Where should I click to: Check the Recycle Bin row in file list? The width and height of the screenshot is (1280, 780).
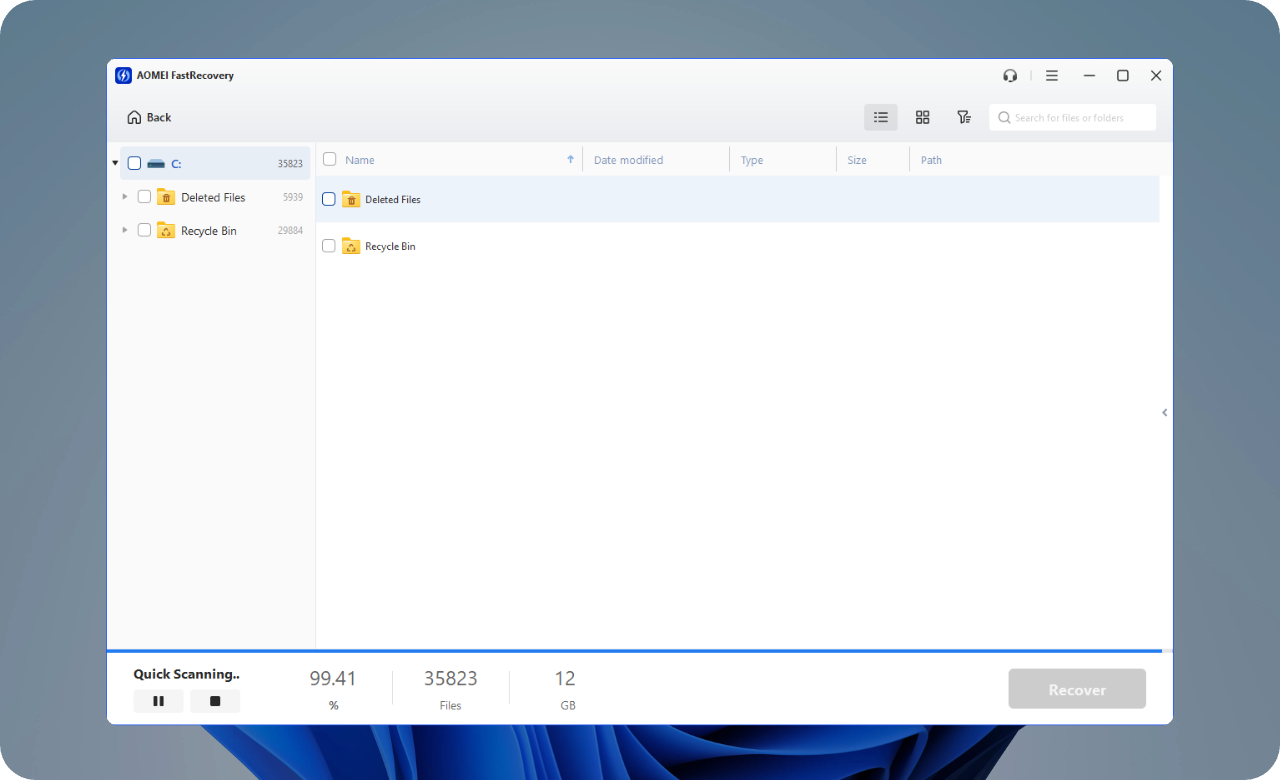329,246
